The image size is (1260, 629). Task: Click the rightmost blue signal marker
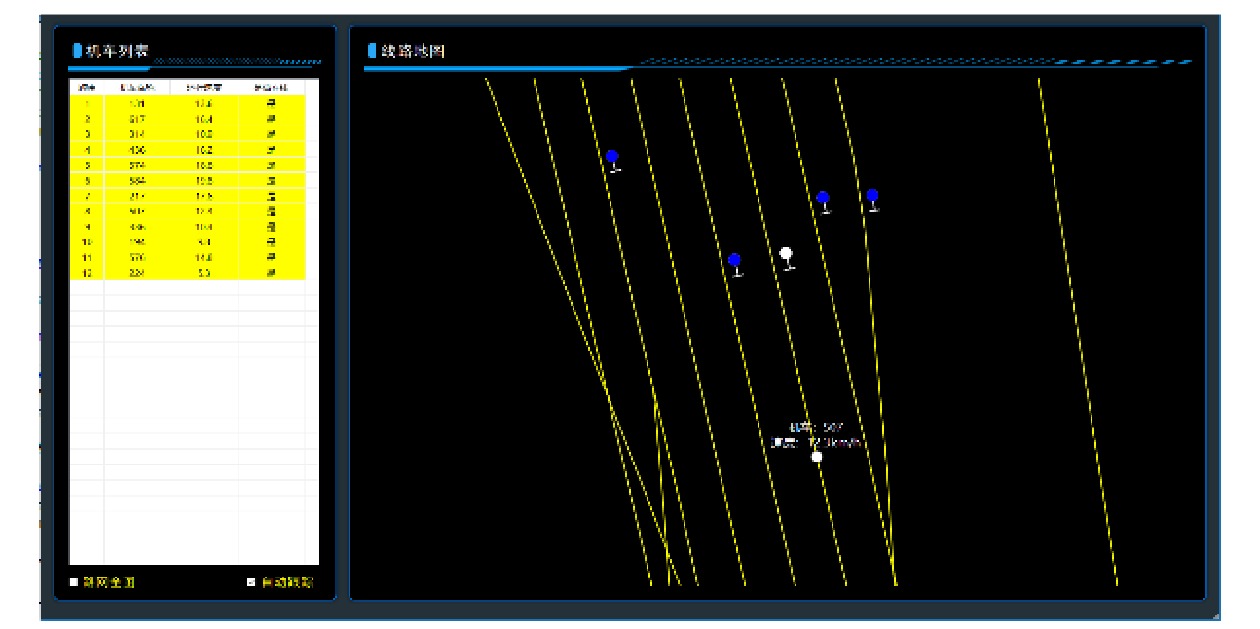tap(872, 197)
